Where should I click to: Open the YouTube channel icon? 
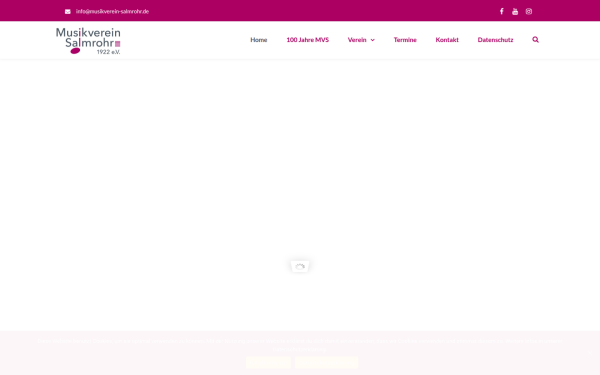pos(515,11)
